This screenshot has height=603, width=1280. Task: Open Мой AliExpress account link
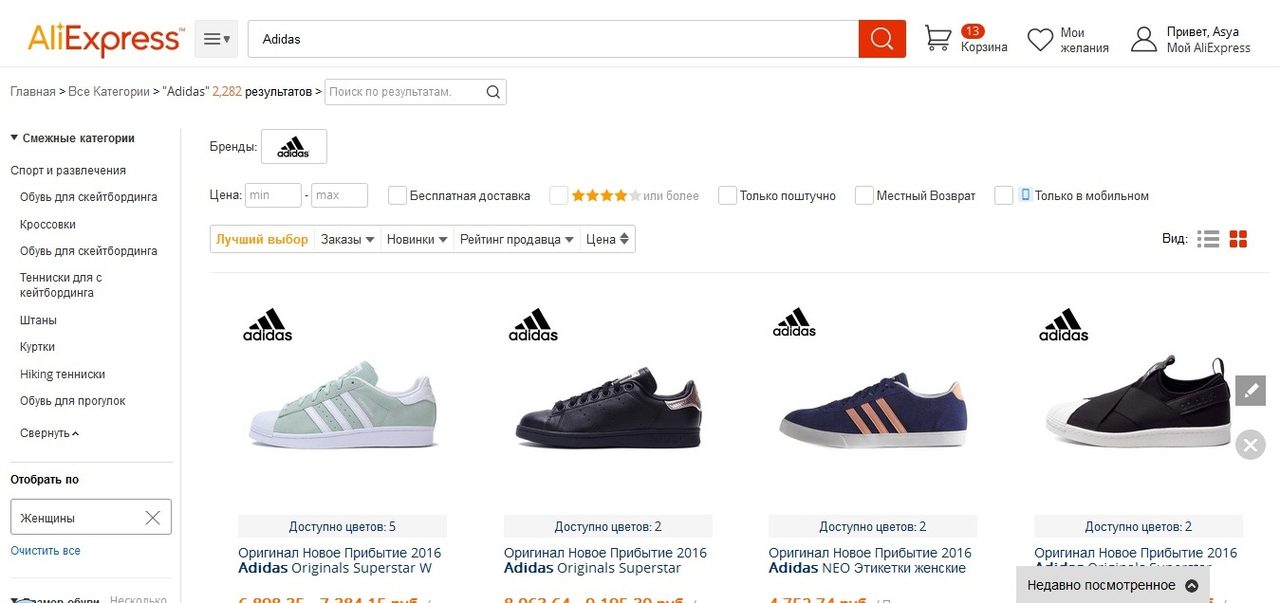[x=1208, y=48]
